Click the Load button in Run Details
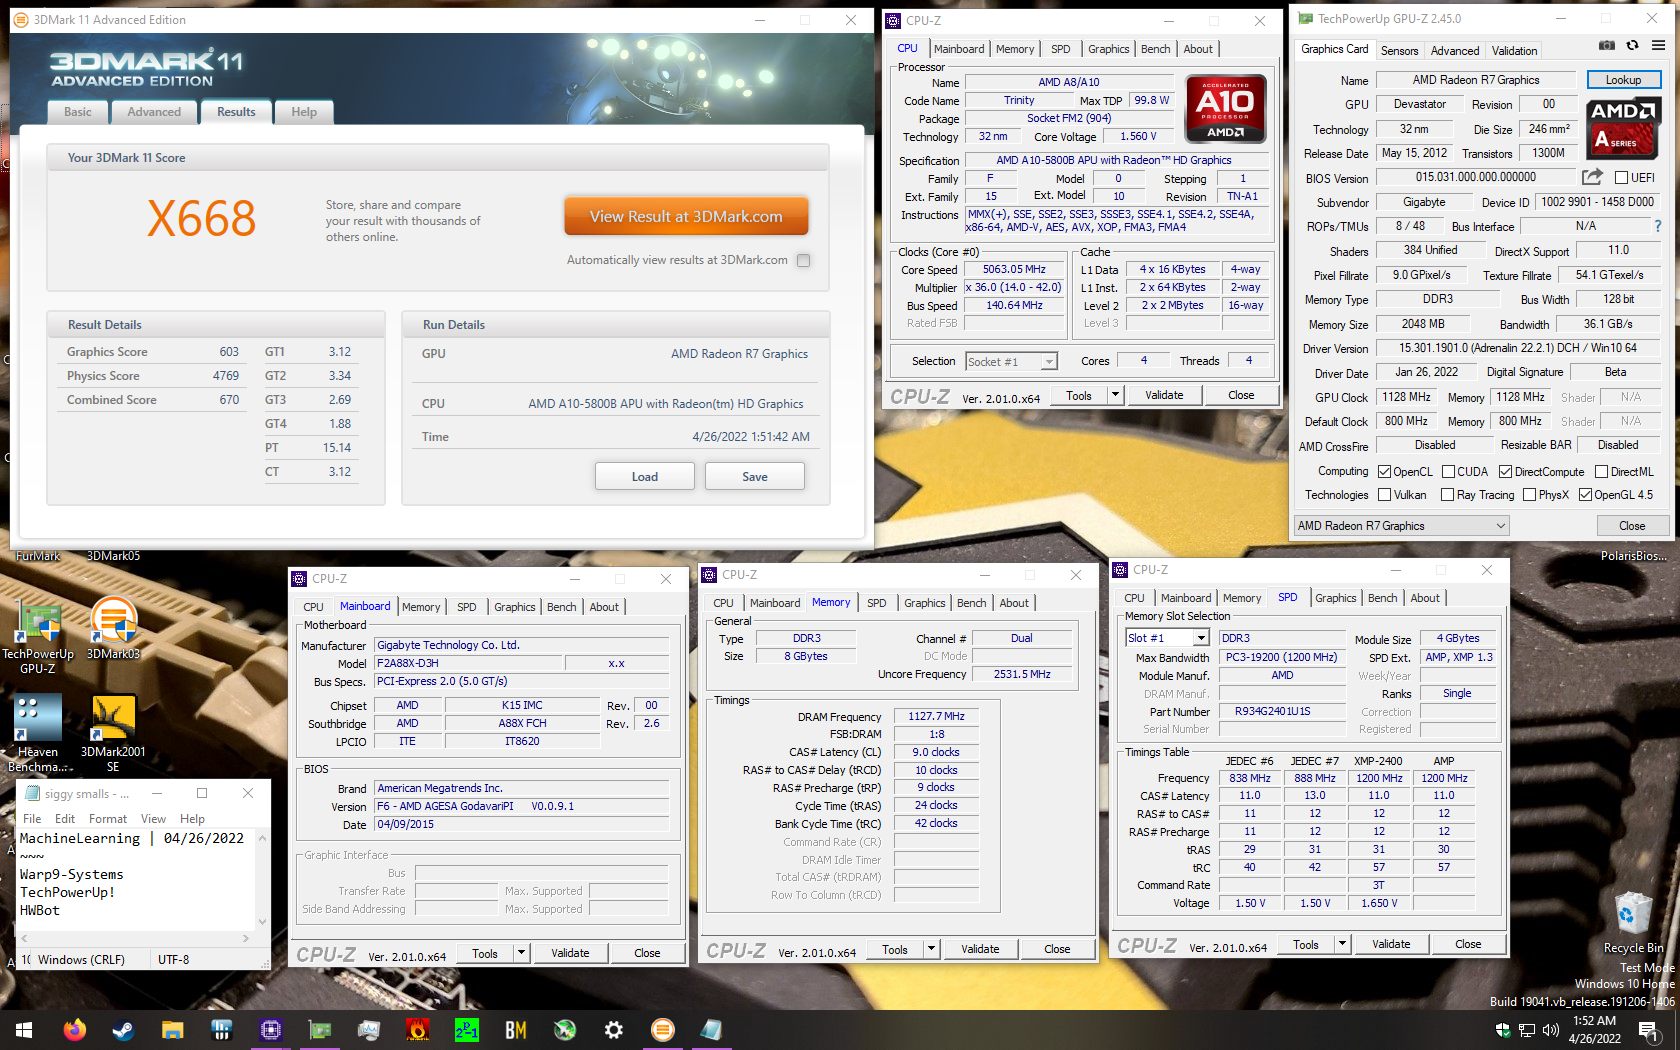Viewport: 1680px width, 1050px height. pos(644,477)
